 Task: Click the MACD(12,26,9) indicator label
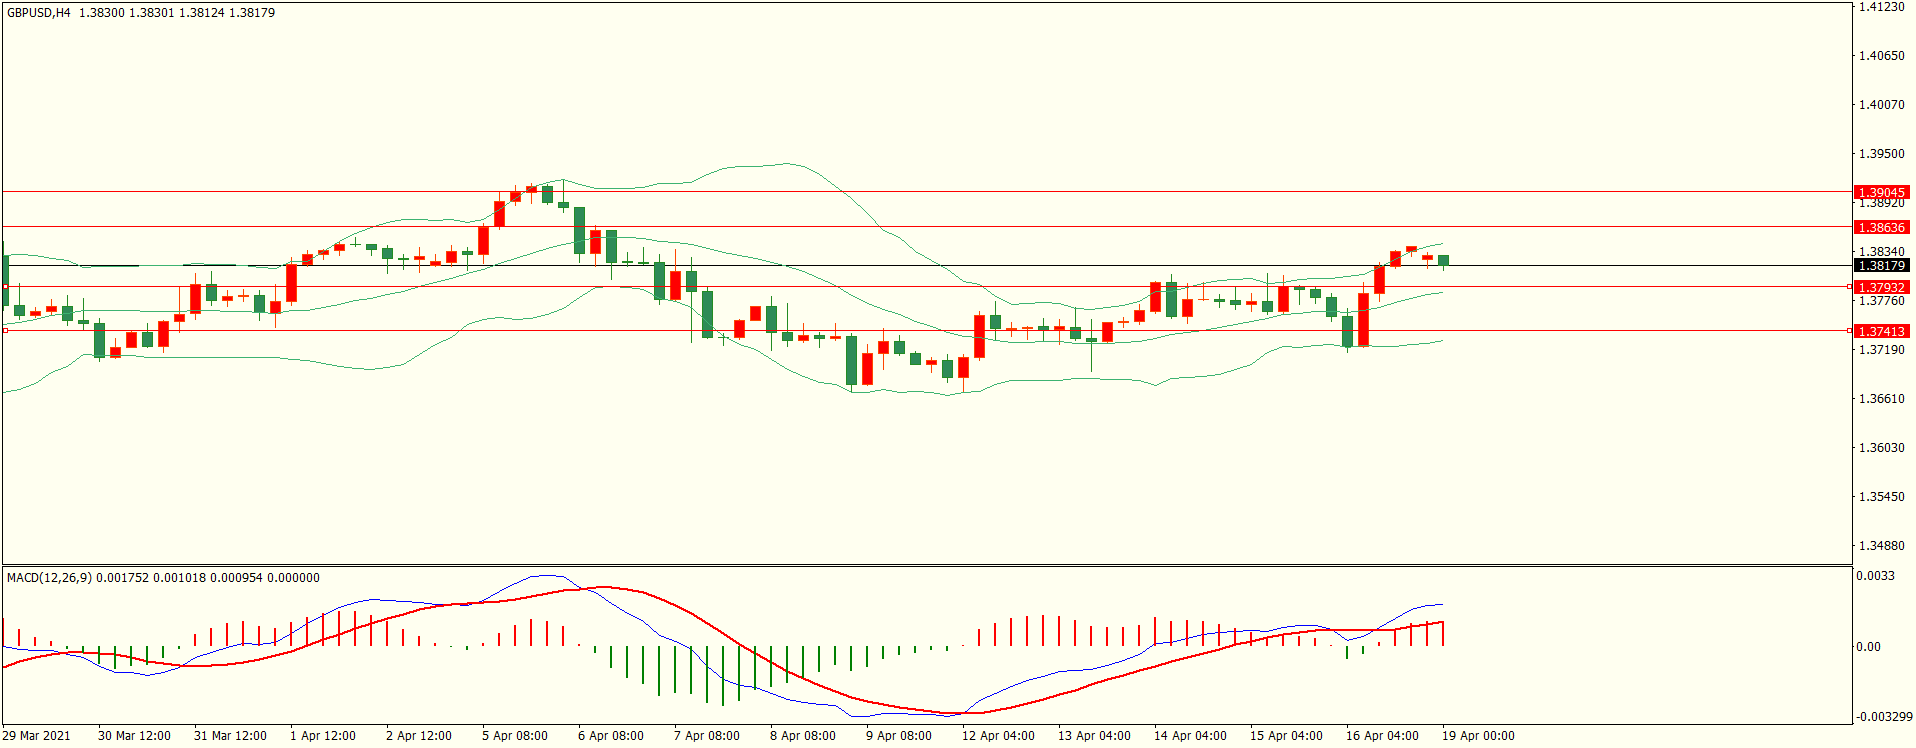coord(50,577)
